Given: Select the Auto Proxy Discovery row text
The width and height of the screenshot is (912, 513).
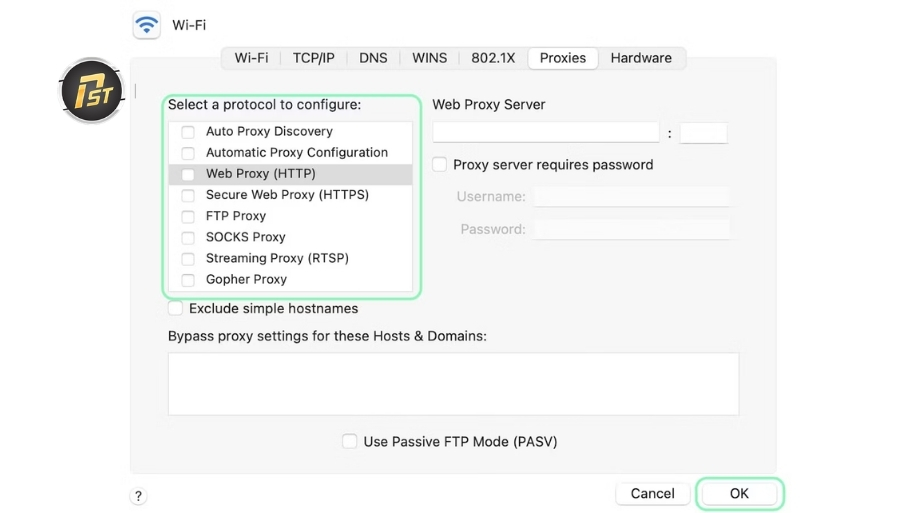Looking at the screenshot, I should tap(269, 131).
